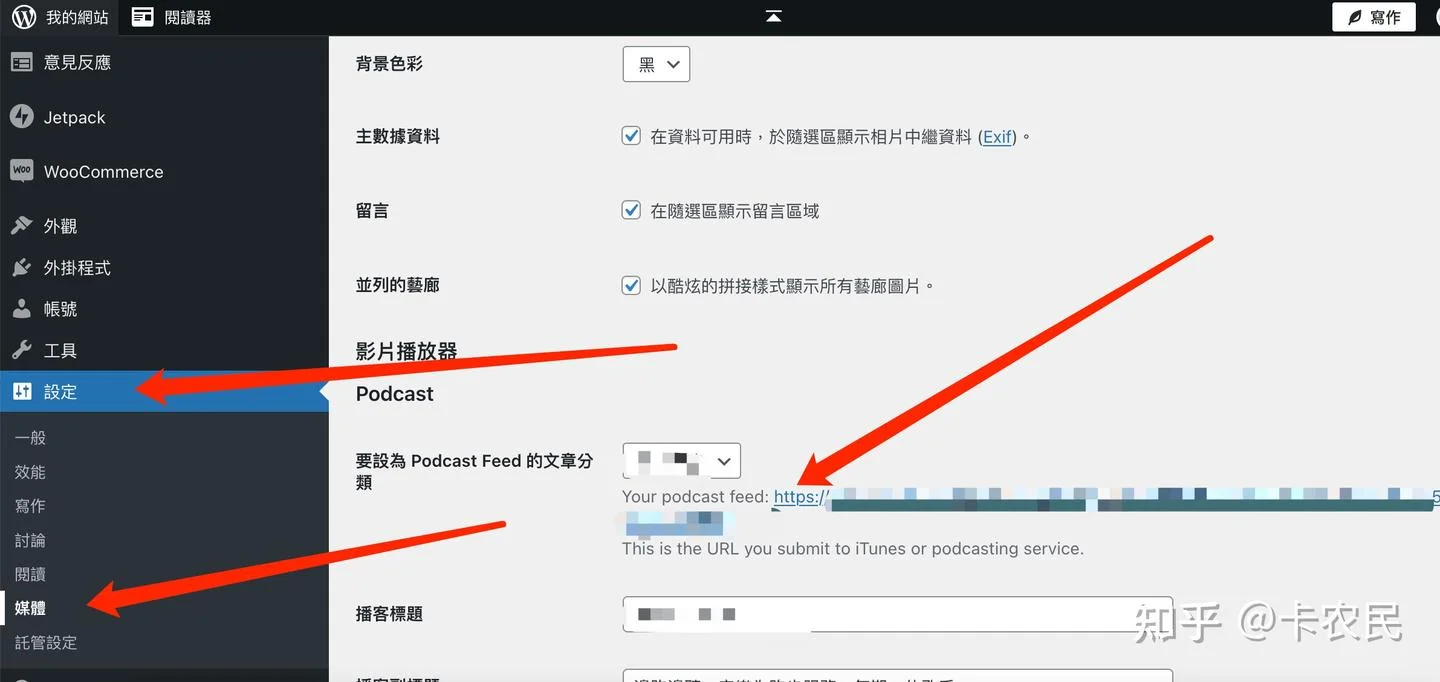
Task: Toggle the 主數據資料 Exif metadata checkbox
Action: (631, 136)
